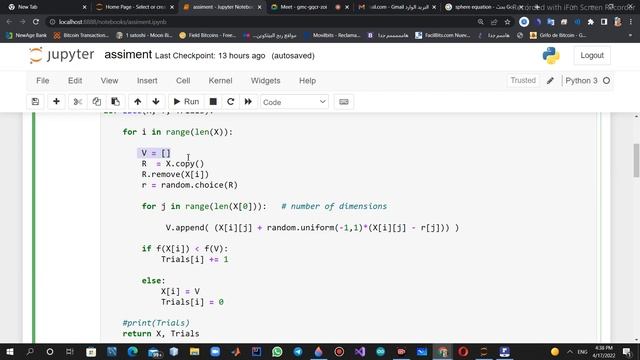Switch to the sphere equation tab
Image resolution: width=640 pixels, height=360 pixels.
pos(484,7)
